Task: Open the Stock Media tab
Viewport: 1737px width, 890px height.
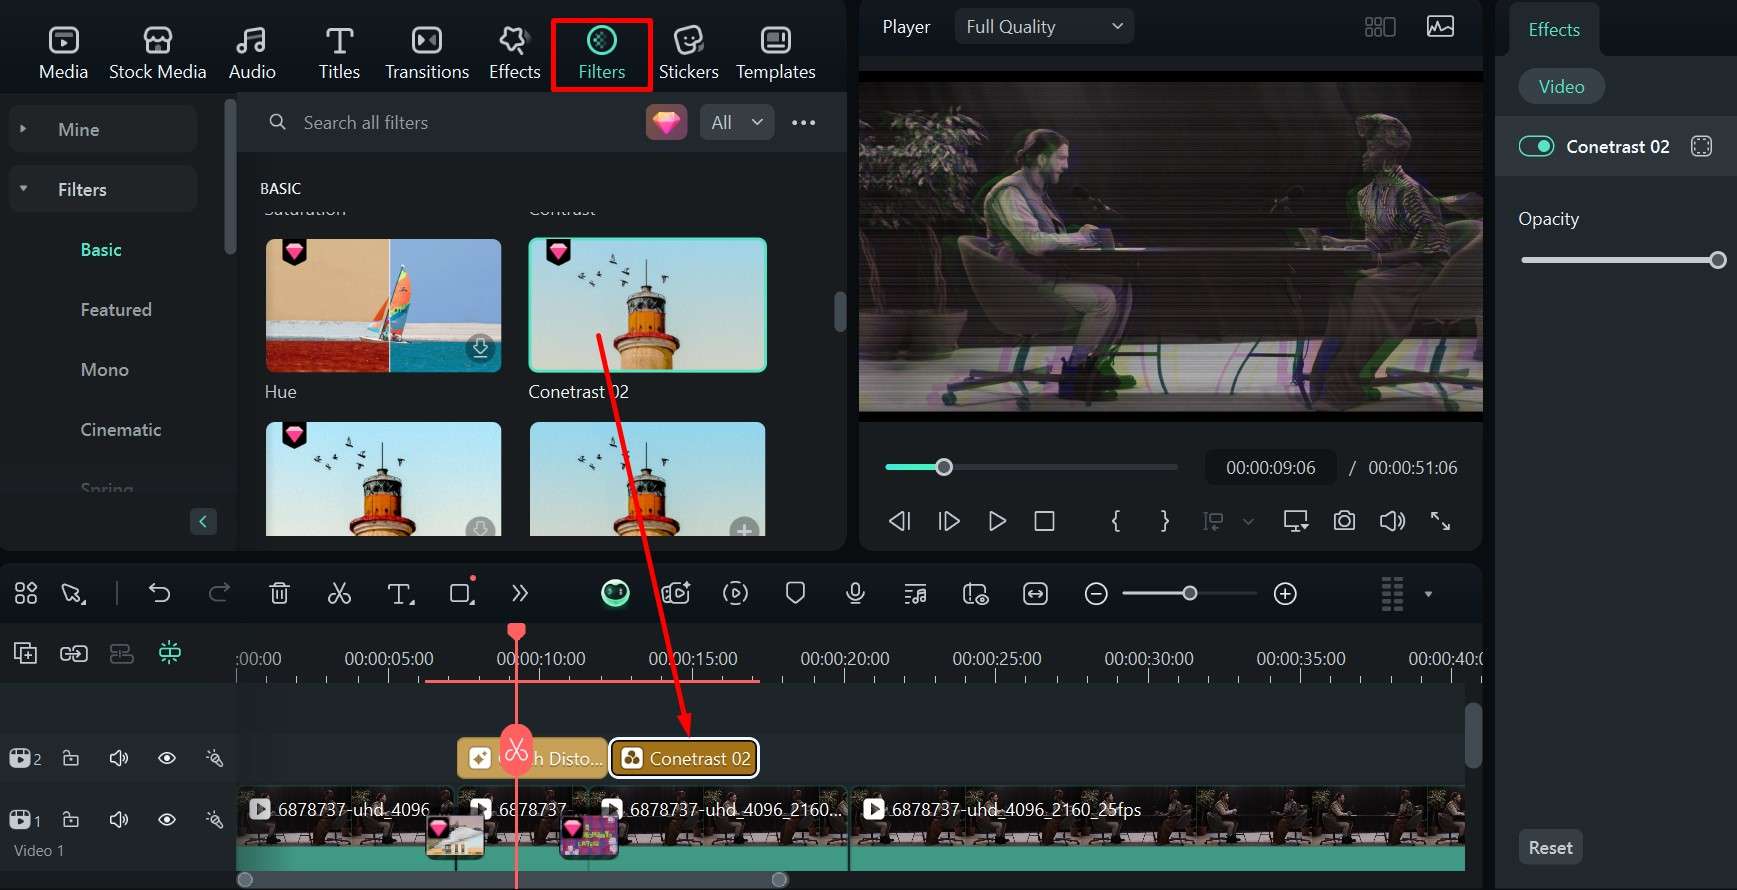Action: pyautogui.click(x=158, y=53)
